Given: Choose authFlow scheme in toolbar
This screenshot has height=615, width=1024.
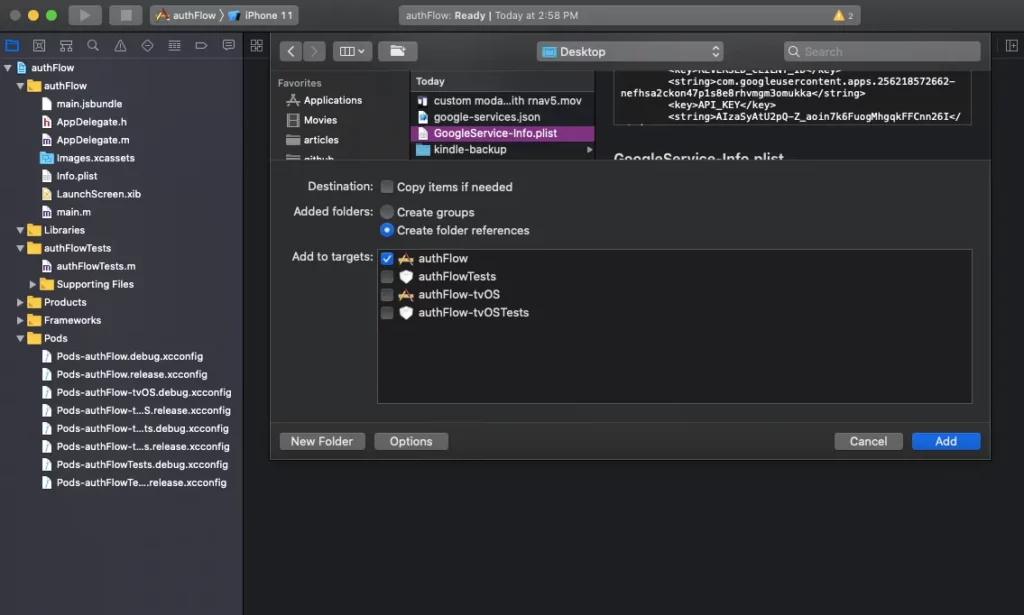Looking at the screenshot, I should (x=185, y=15).
